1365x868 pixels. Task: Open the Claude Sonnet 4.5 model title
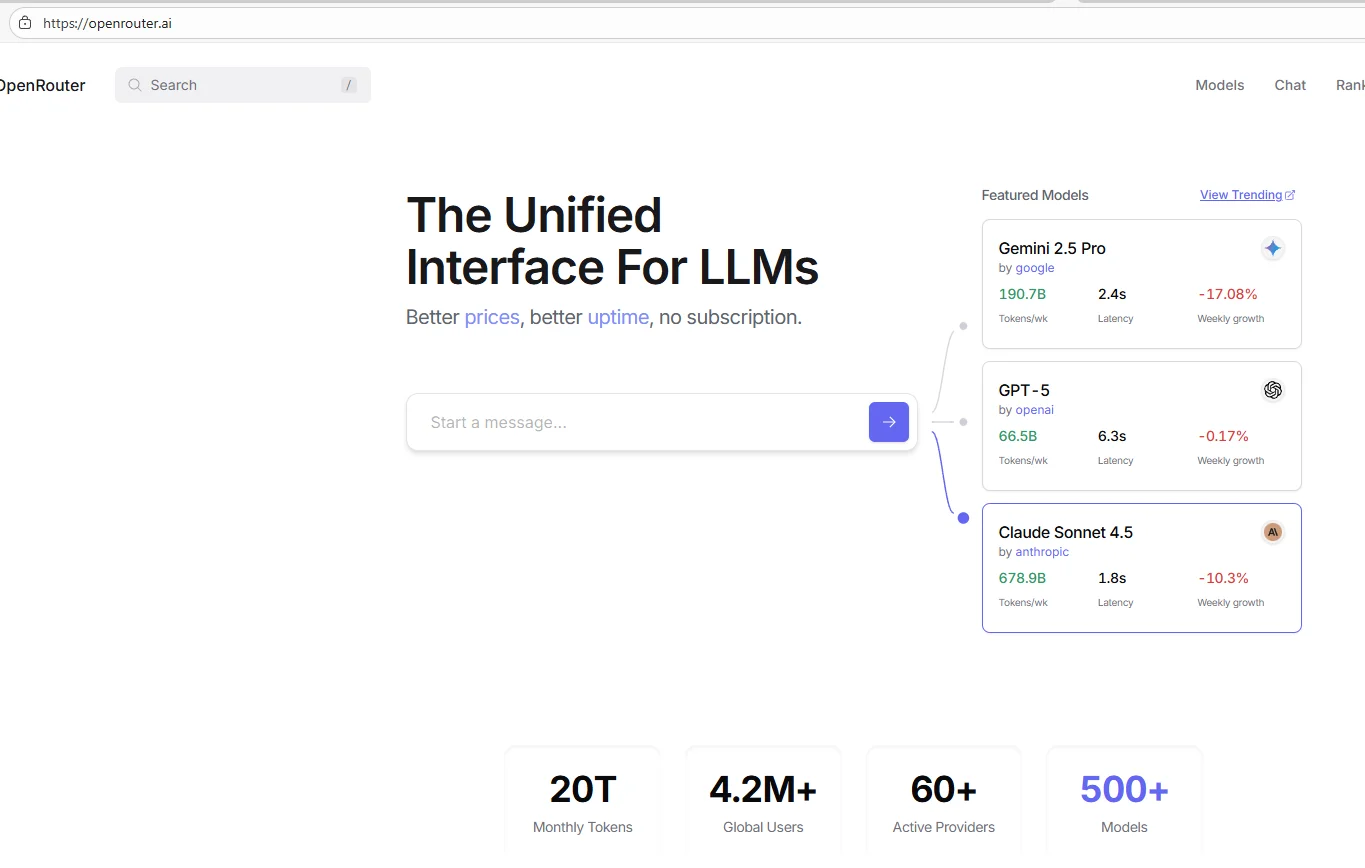[x=1066, y=532]
